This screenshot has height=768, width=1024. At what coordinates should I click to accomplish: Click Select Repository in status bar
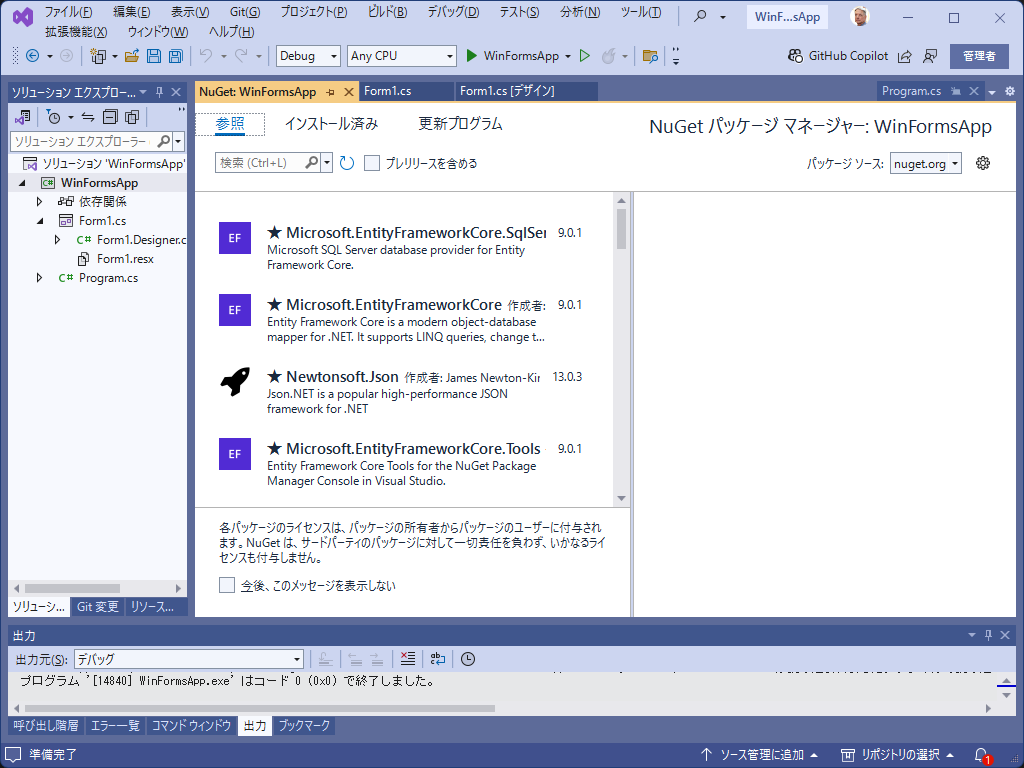pyautogui.click(x=897, y=755)
